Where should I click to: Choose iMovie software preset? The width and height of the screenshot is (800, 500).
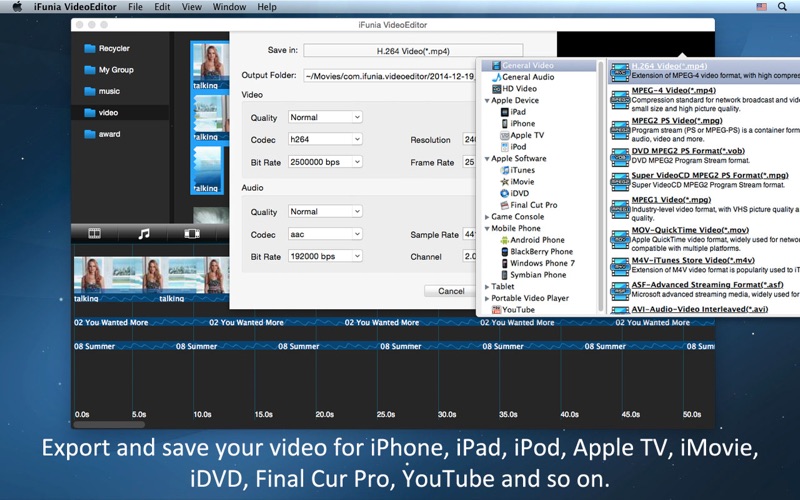[x=517, y=182]
